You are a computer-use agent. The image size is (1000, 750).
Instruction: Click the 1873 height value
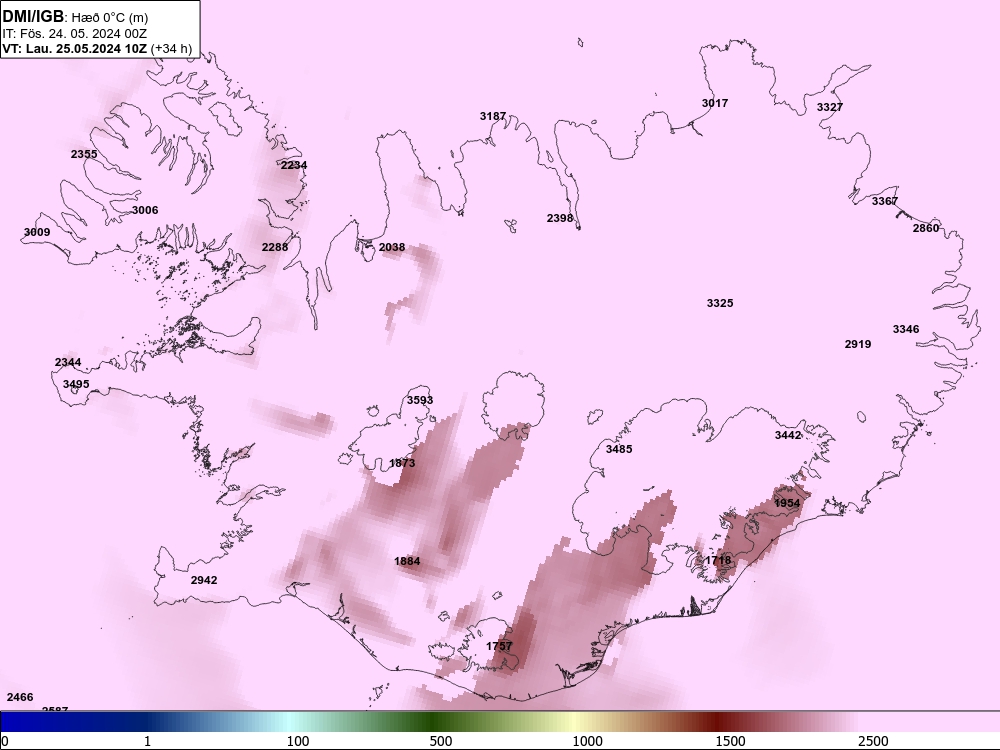tap(402, 463)
